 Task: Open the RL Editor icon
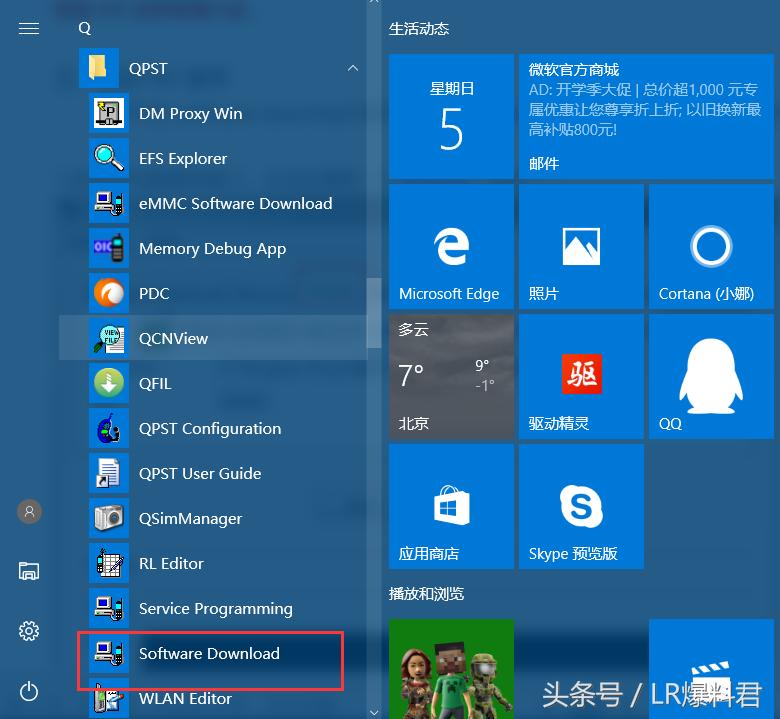pyautogui.click(x=108, y=563)
